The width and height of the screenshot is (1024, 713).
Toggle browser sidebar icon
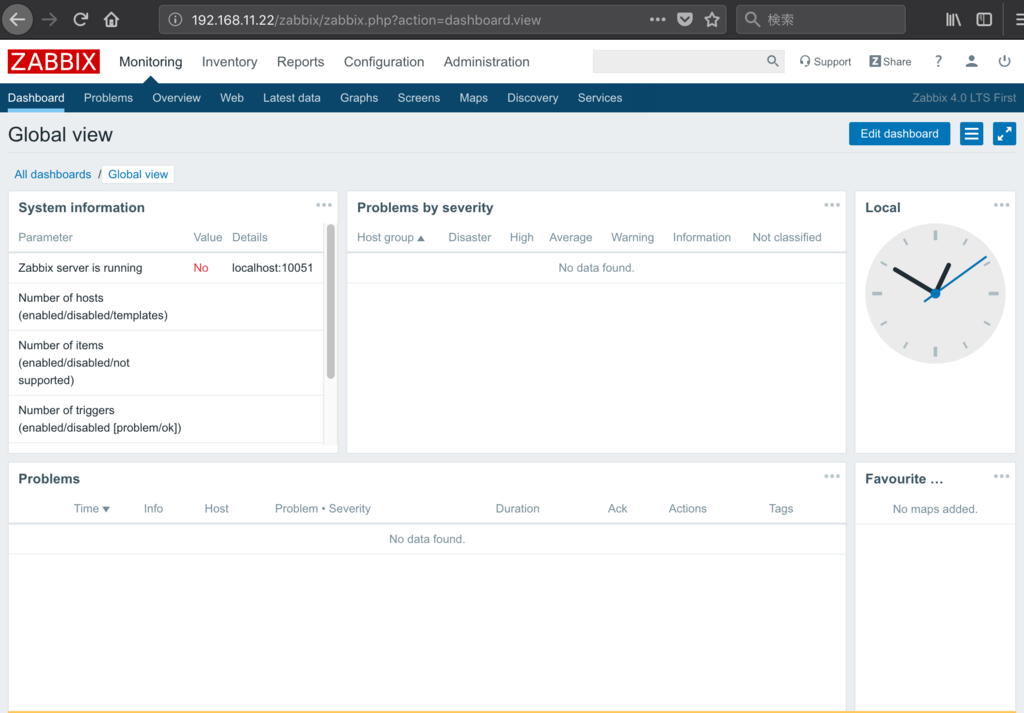[984, 20]
